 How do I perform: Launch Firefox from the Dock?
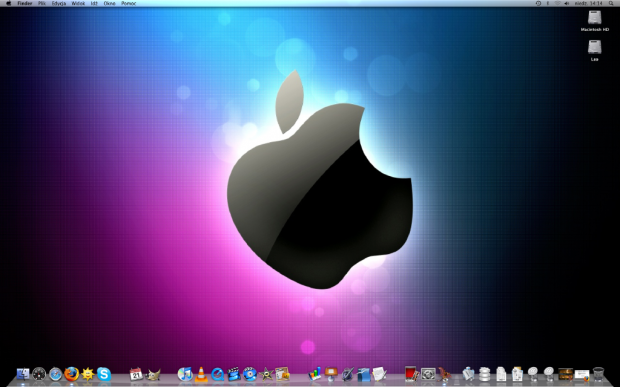72,374
